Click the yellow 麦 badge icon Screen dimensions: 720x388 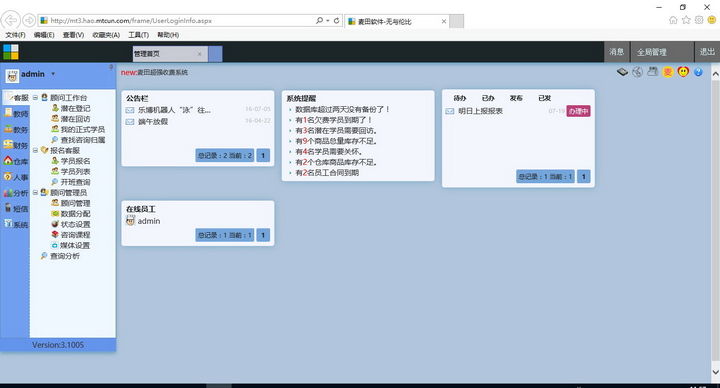[x=668, y=72]
